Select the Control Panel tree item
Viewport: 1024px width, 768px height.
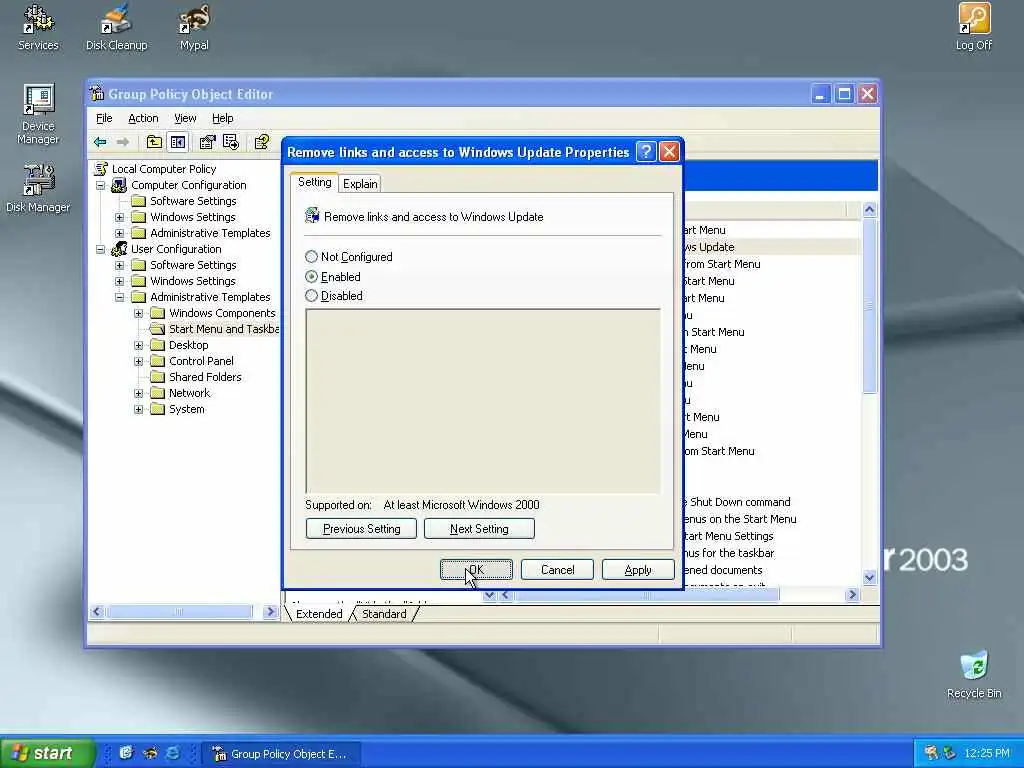coord(201,360)
